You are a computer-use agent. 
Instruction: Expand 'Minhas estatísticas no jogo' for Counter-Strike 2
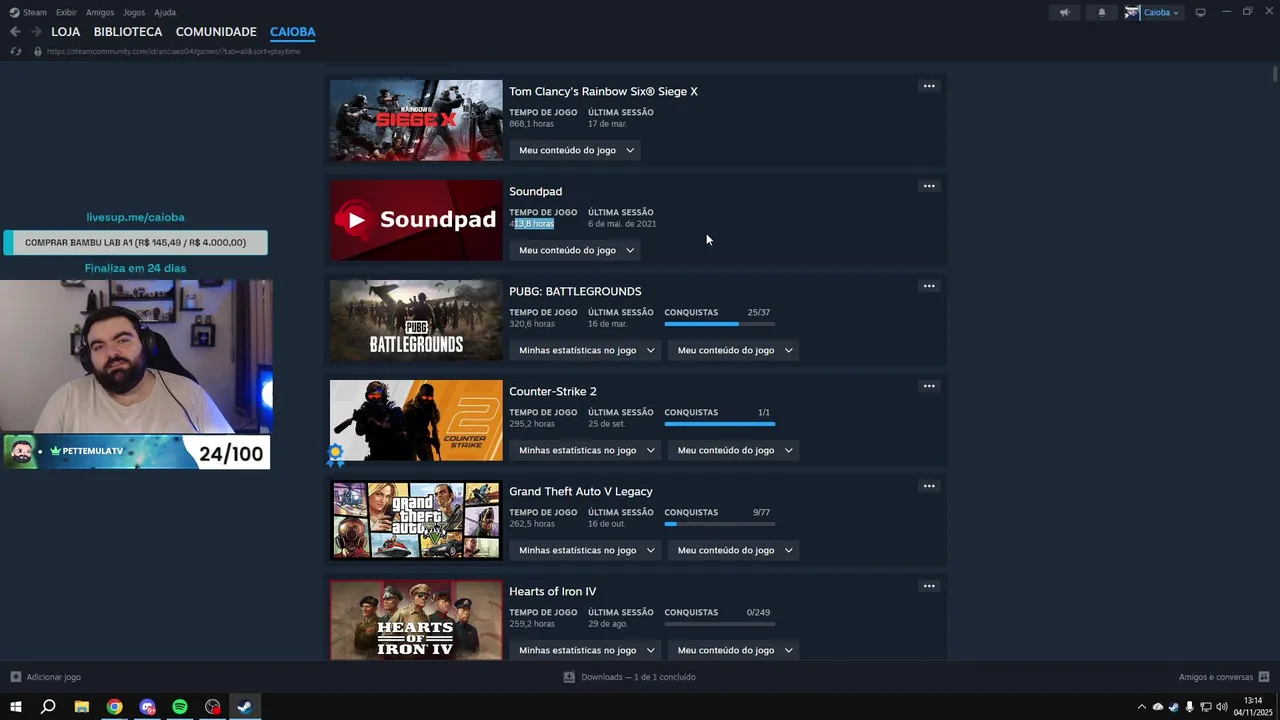(585, 450)
